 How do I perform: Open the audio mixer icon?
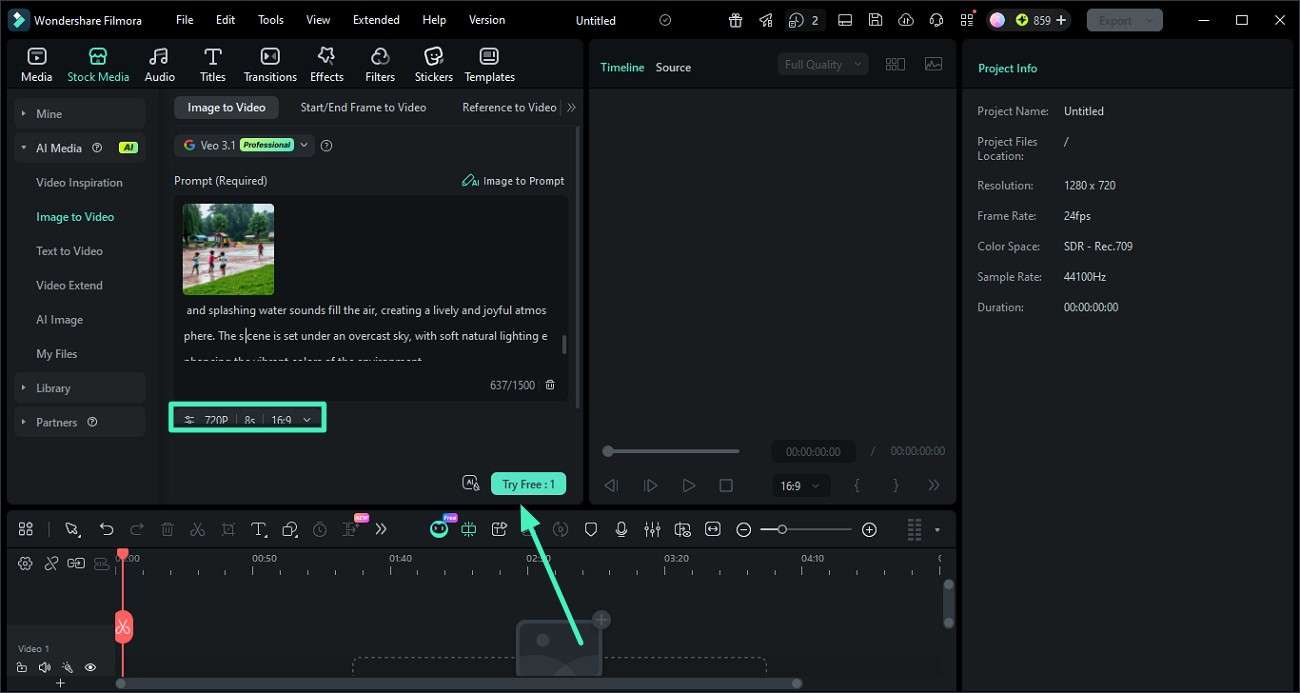[652, 529]
